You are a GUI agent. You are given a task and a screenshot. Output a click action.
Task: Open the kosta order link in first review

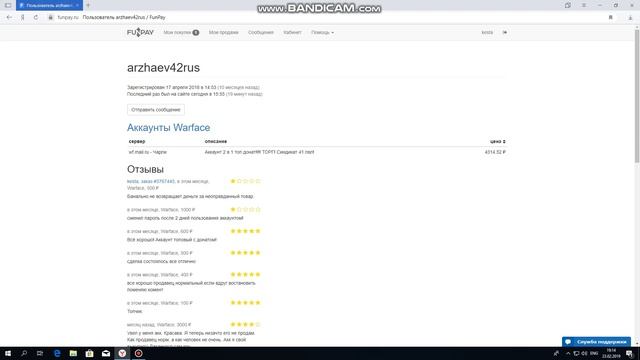[x=151, y=181]
